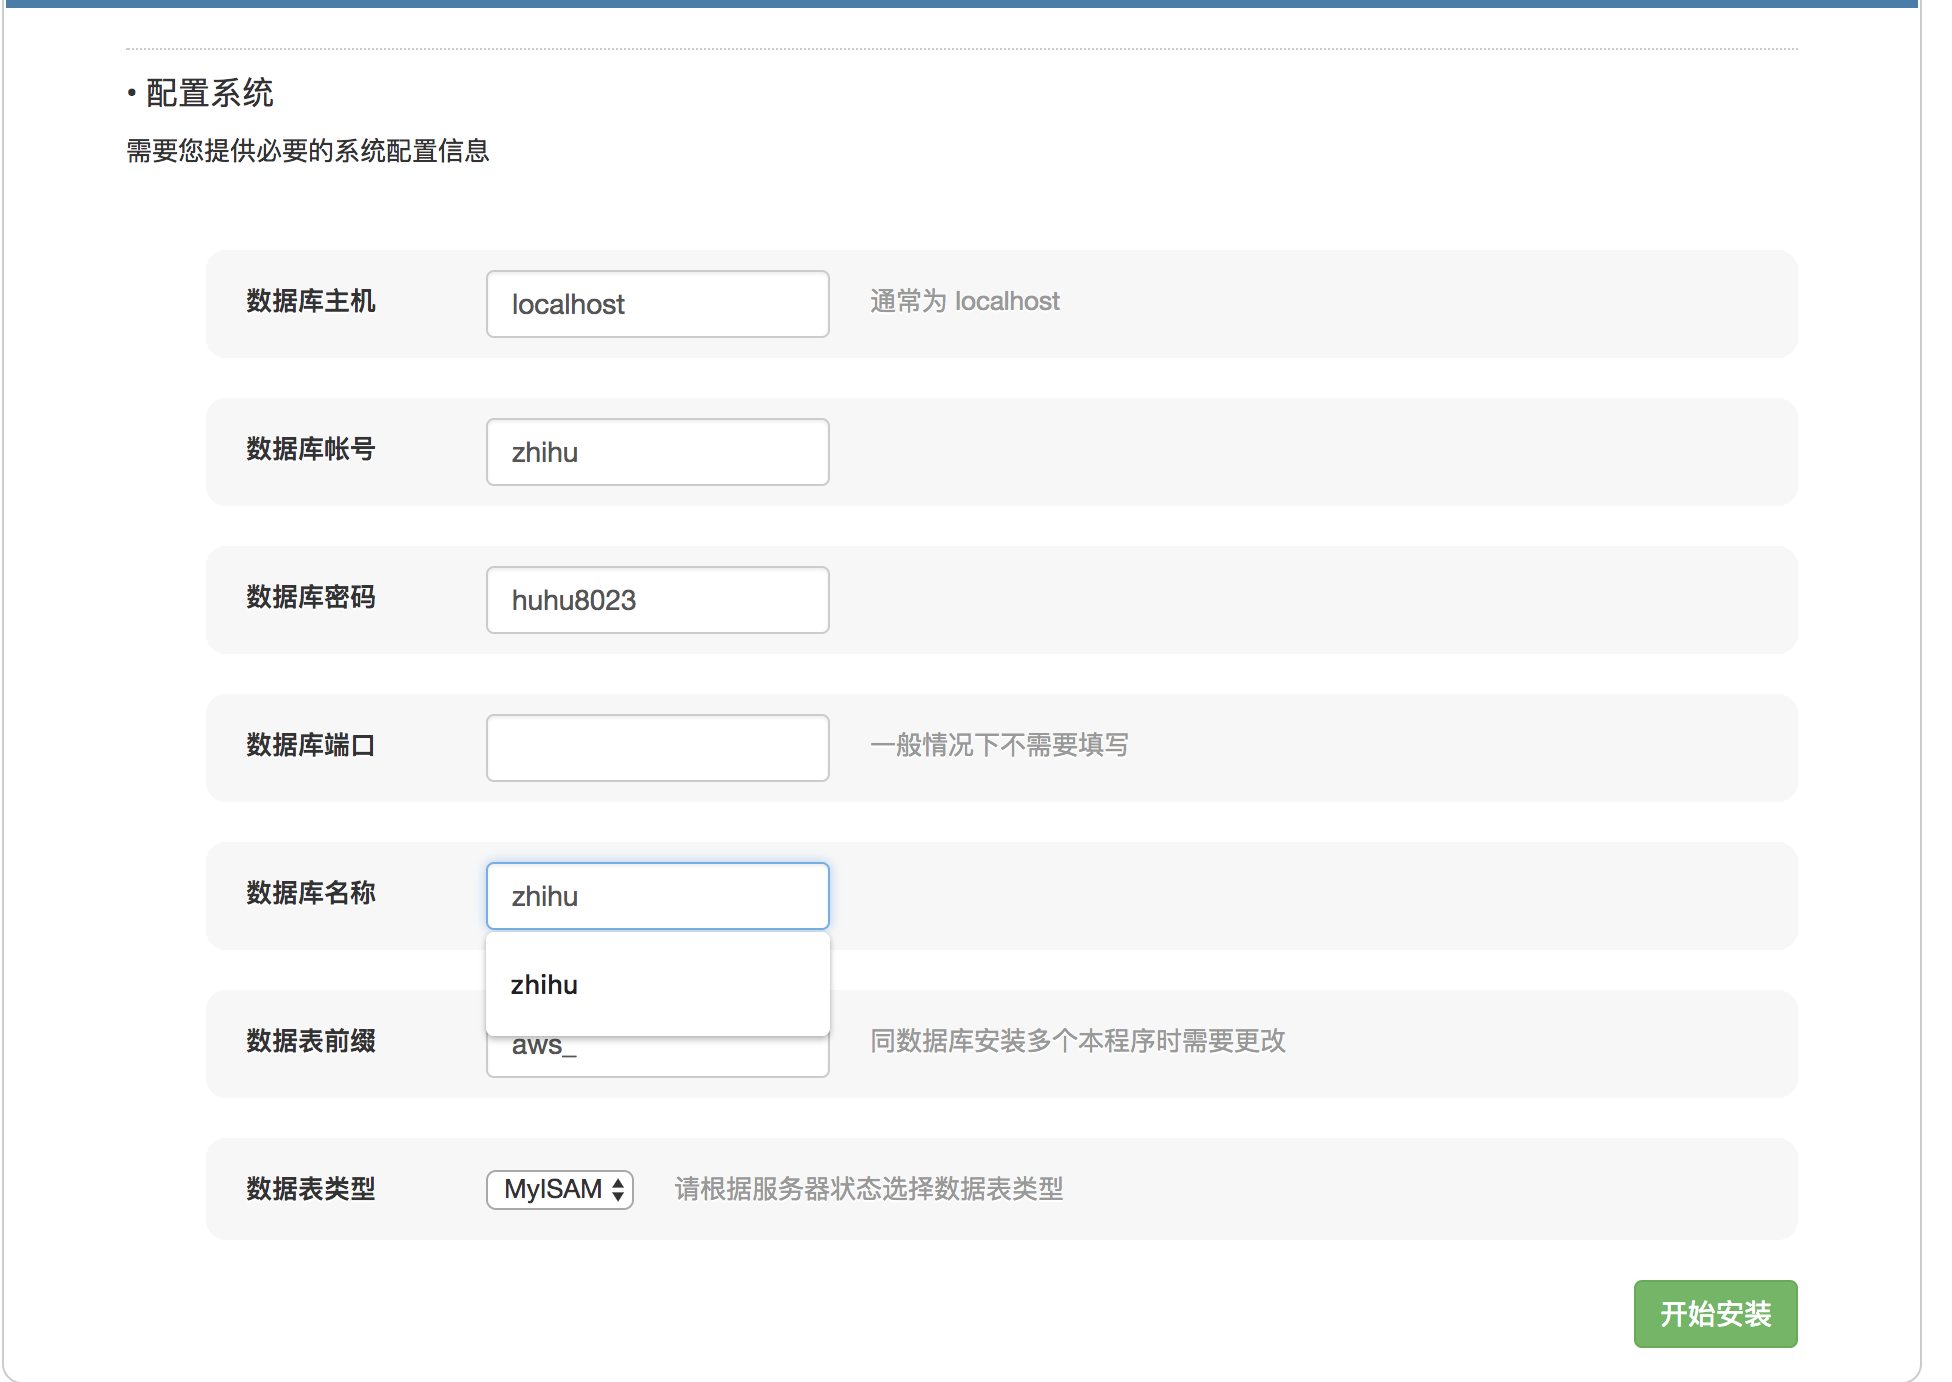Click the empty 数据库端口 input box

pyautogui.click(x=657, y=748)
